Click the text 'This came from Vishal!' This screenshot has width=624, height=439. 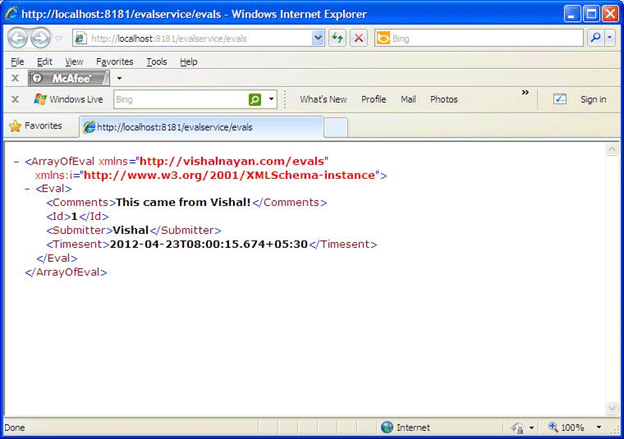183,202
